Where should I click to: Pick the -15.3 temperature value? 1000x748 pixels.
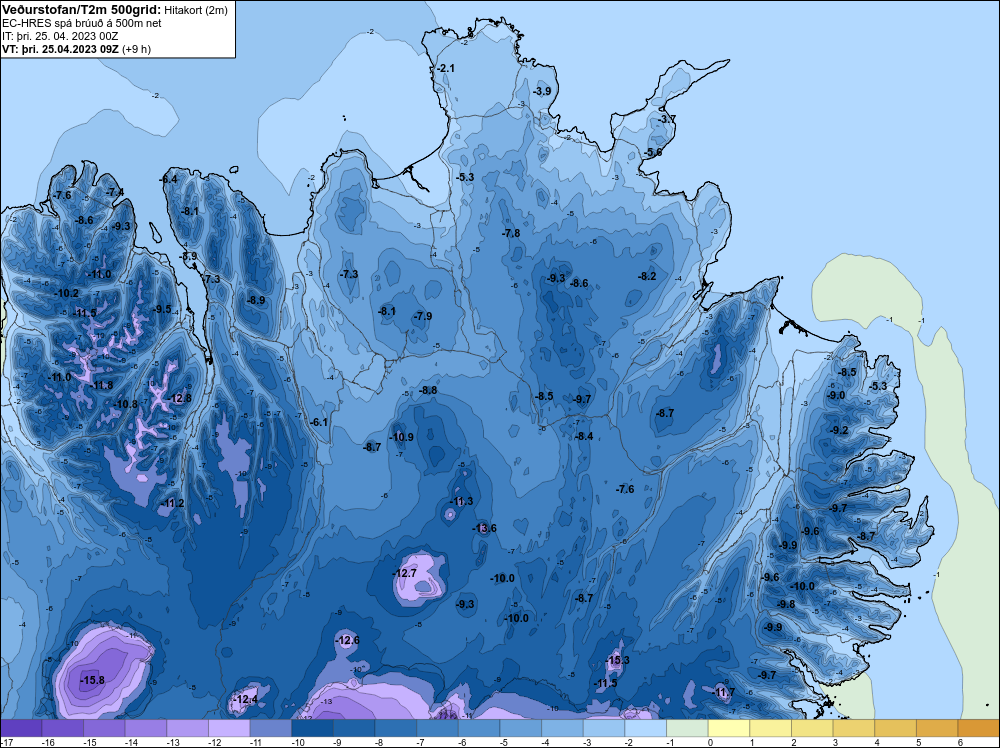click(617, 660)
